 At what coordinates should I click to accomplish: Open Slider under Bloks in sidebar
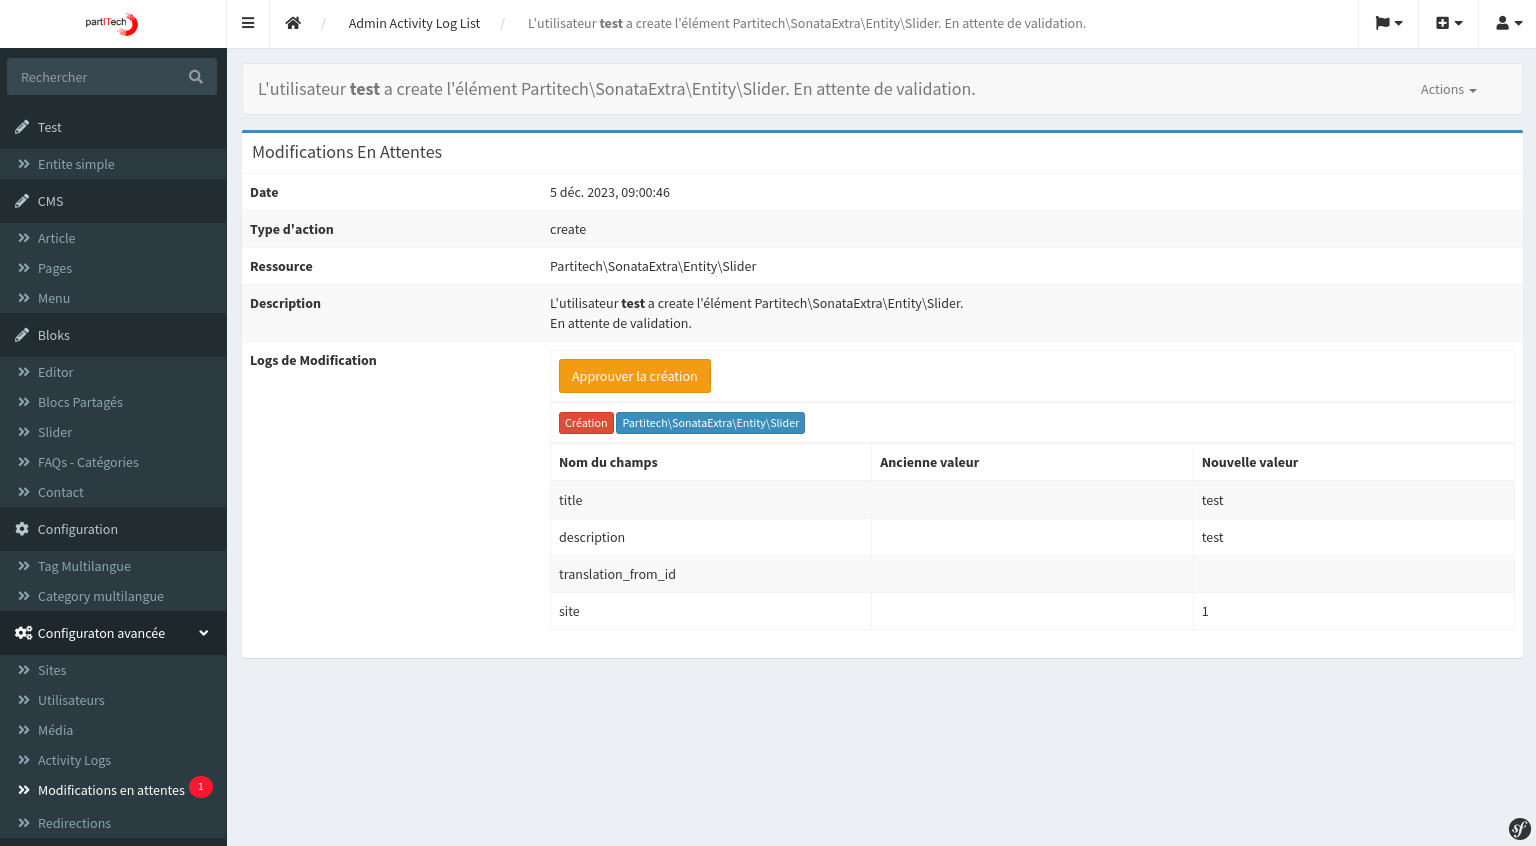(x=55, y=432)
